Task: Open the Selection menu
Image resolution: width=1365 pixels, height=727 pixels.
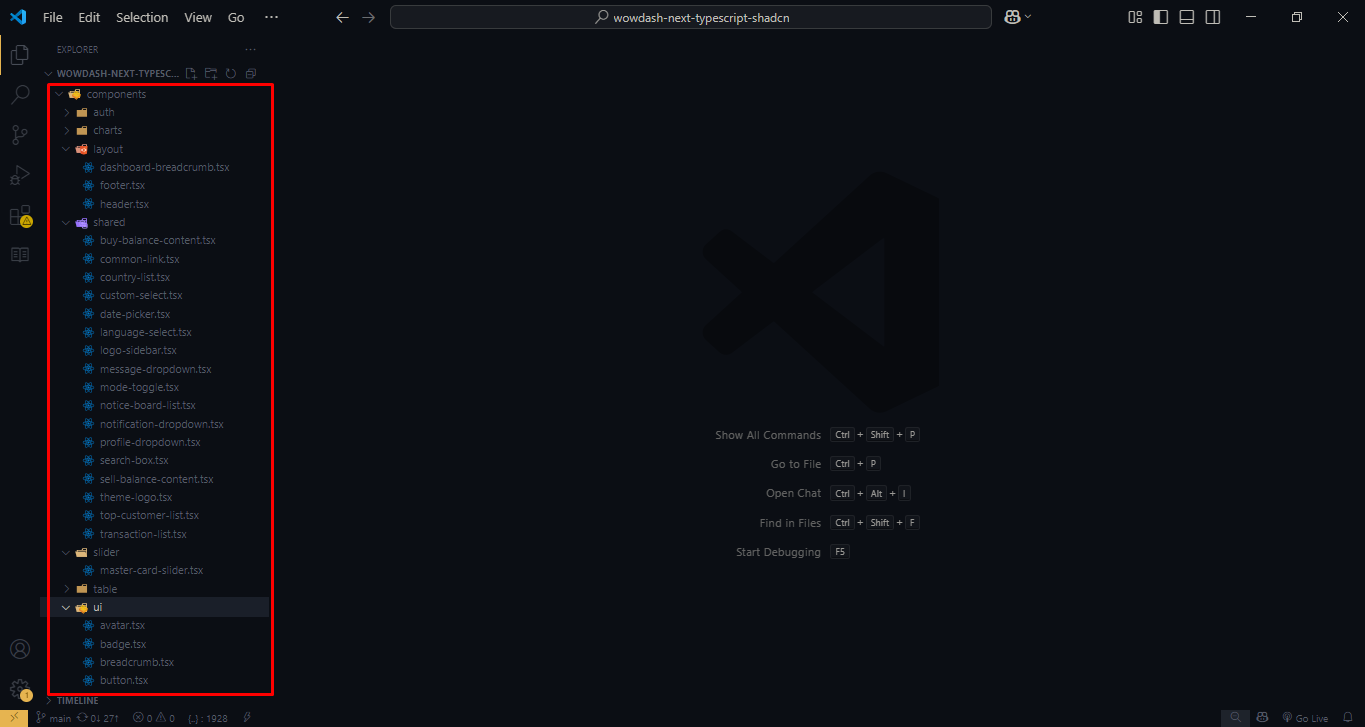Action: coord(142,17)
